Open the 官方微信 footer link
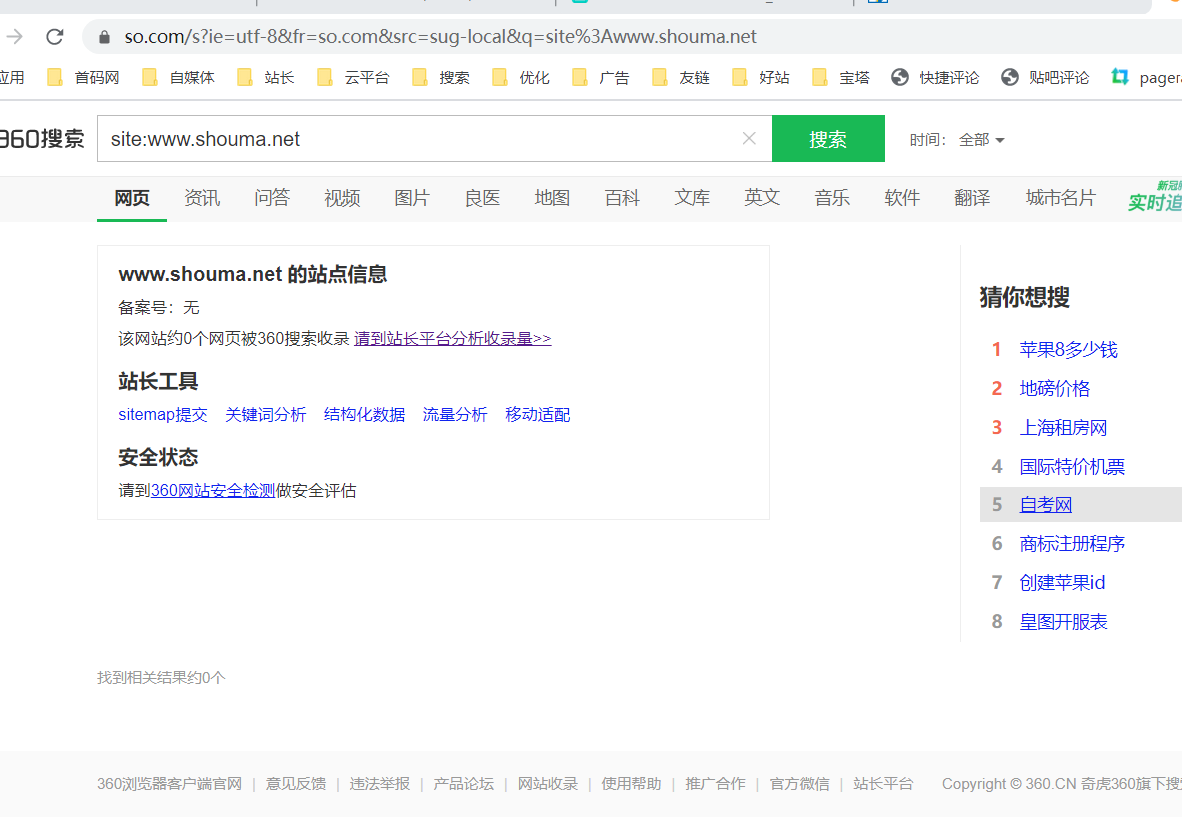This screenshot has height=820, width=1182. click(799, 784)
